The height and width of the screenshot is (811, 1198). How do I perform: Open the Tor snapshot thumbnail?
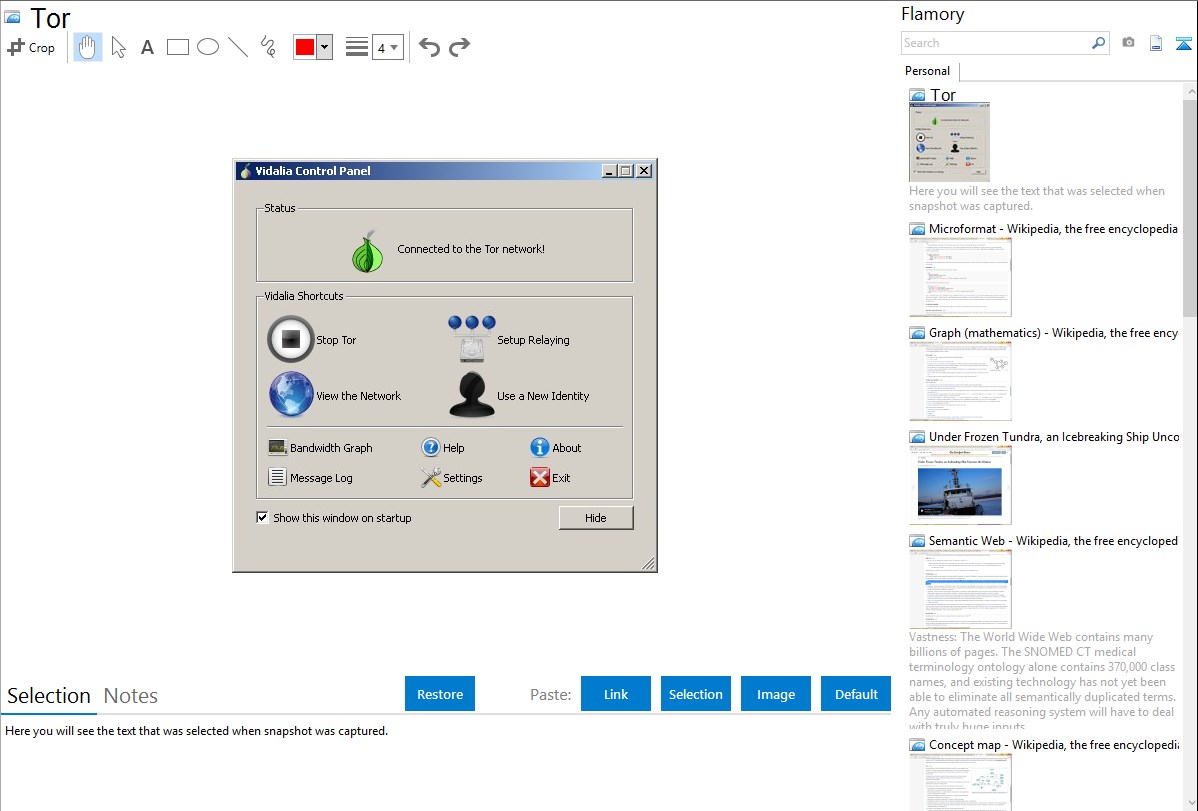click(x=950, y=142)
